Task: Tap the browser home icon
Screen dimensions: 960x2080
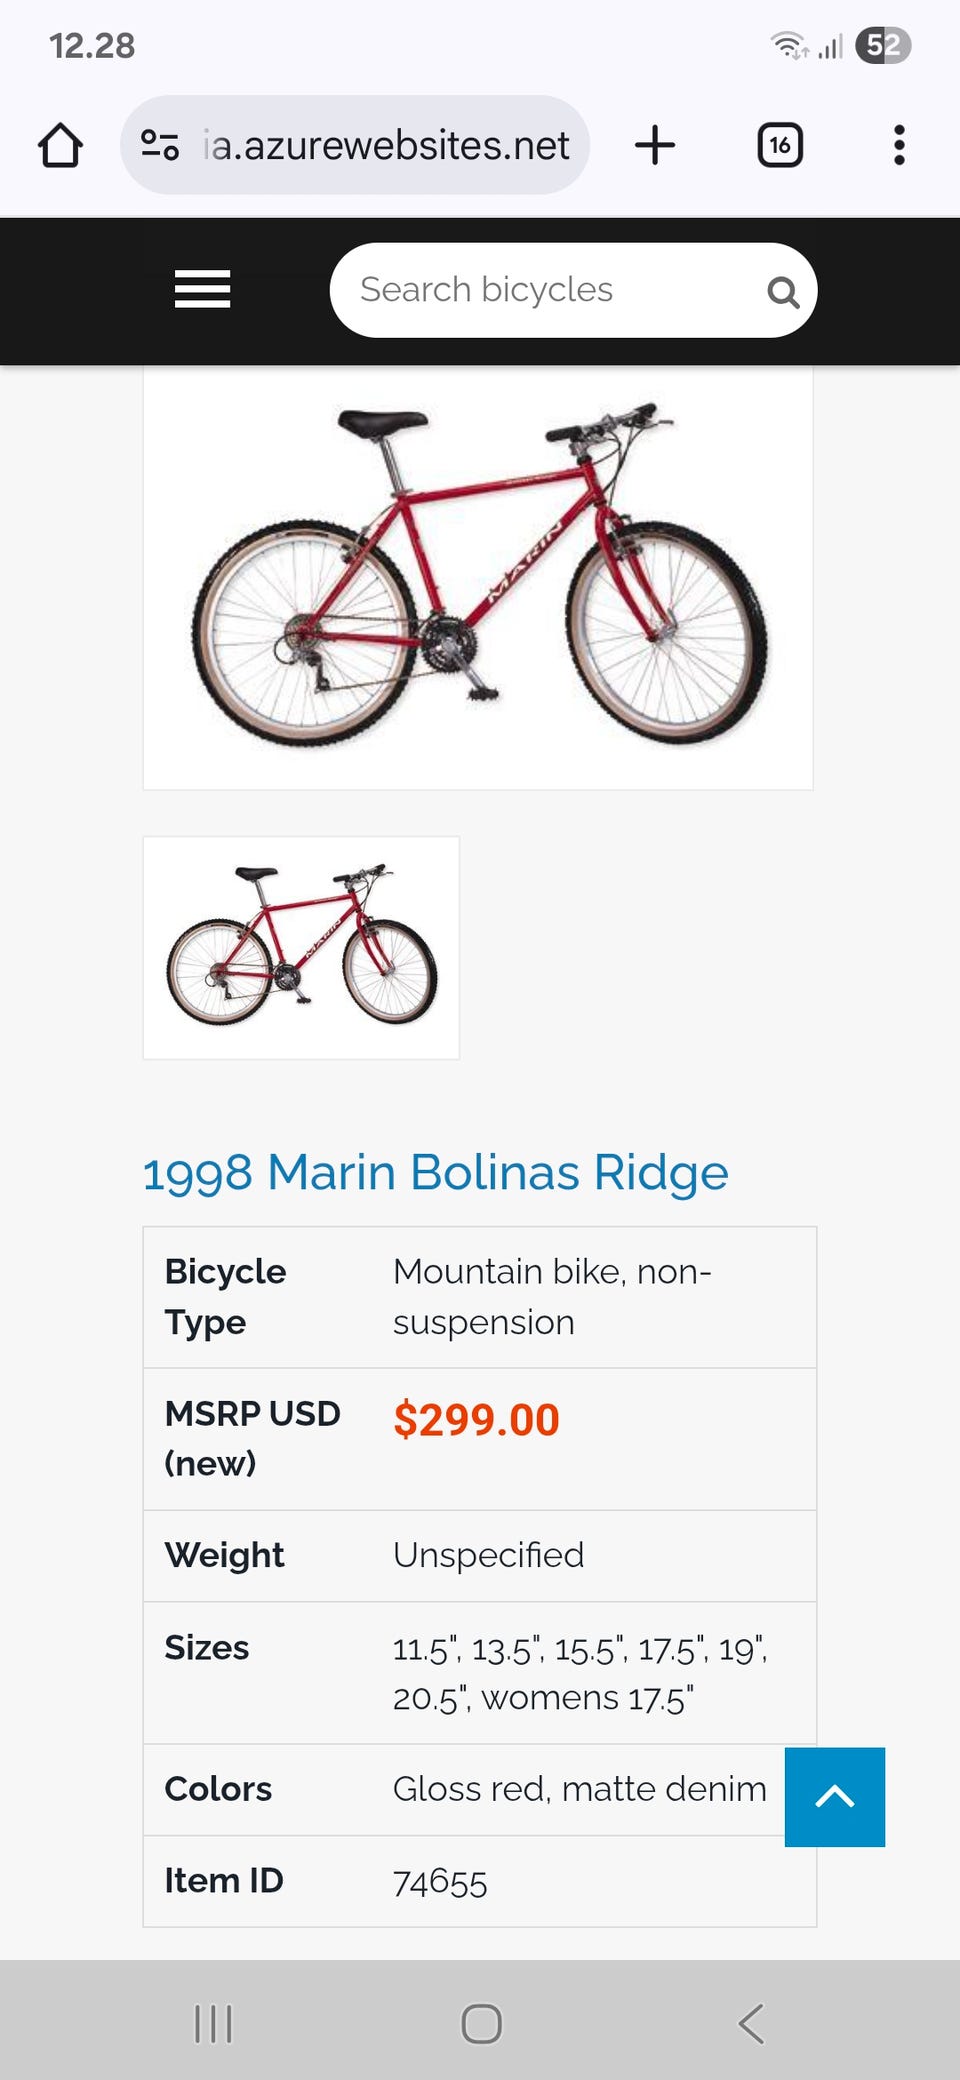Action: [x=60, y=146]
